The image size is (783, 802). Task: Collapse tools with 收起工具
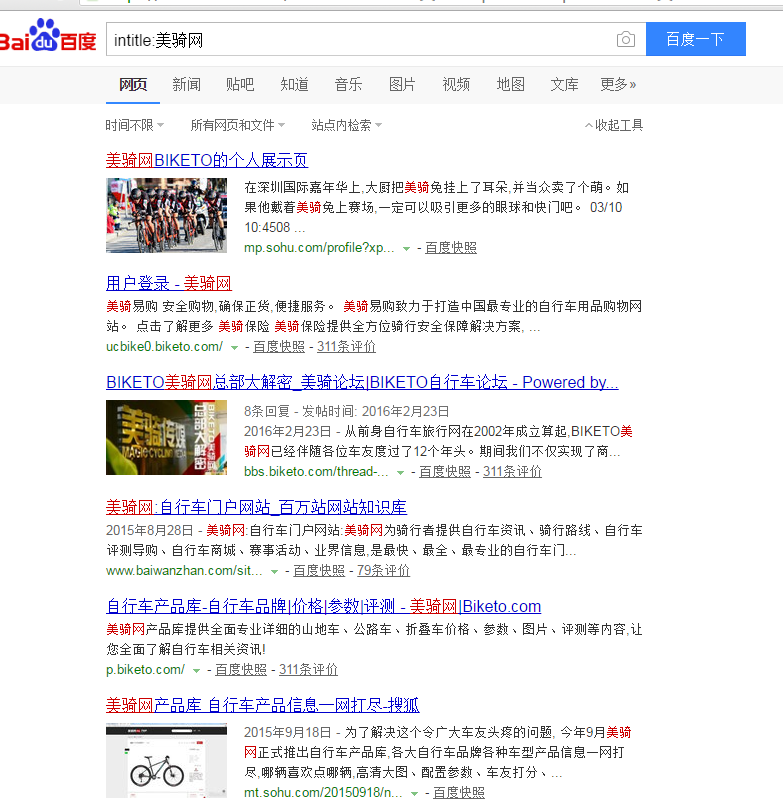pos(614,126)
